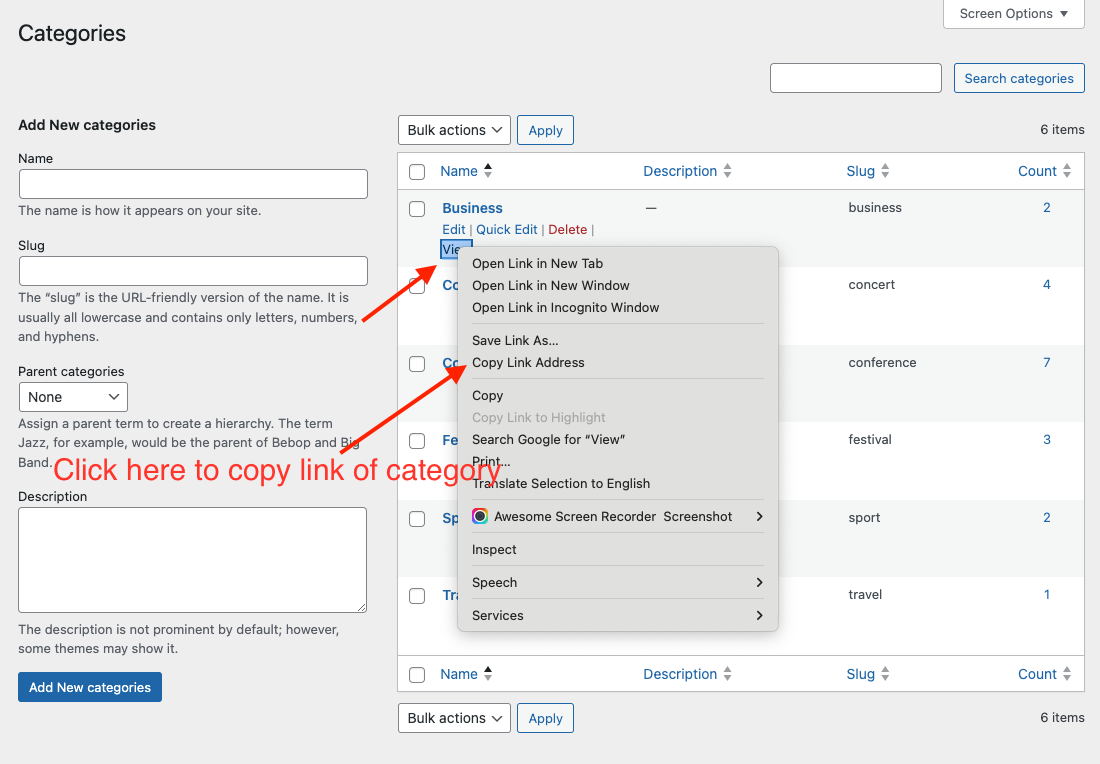
Task: Tick the checkbox for the sport row
Action: click(417, 518)
